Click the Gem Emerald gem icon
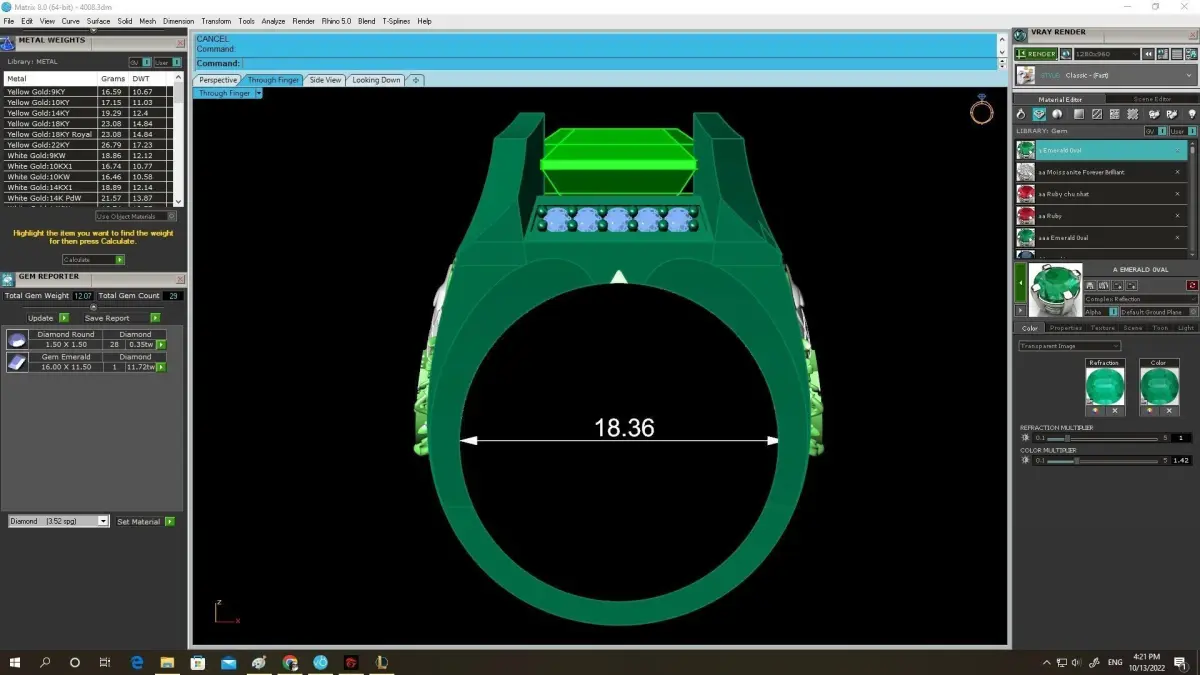 (17, 362)
